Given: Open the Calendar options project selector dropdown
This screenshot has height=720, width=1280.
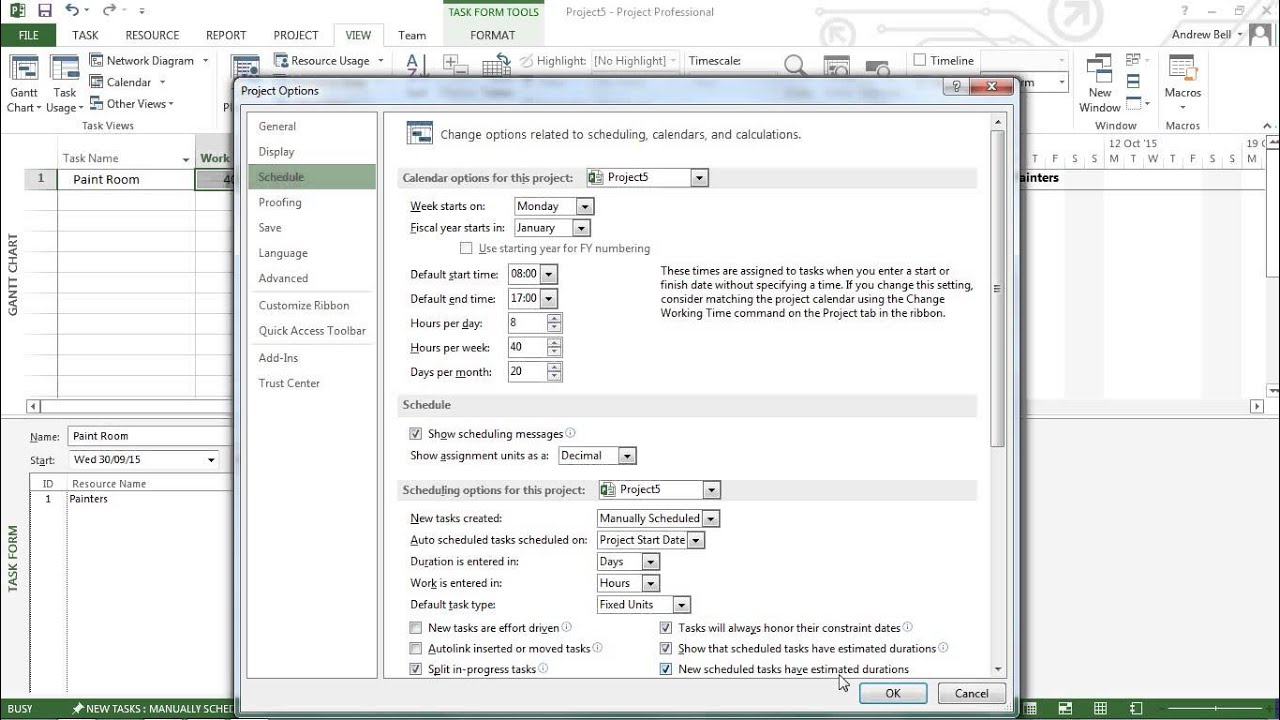Looking at the screenshot, I should pos(699,178).
